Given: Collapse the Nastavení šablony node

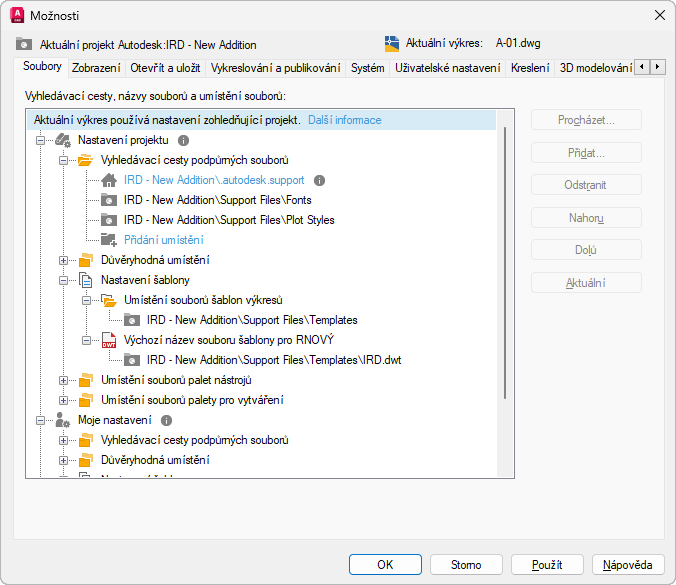Looking at the screenshot, I should pos(63,281).
